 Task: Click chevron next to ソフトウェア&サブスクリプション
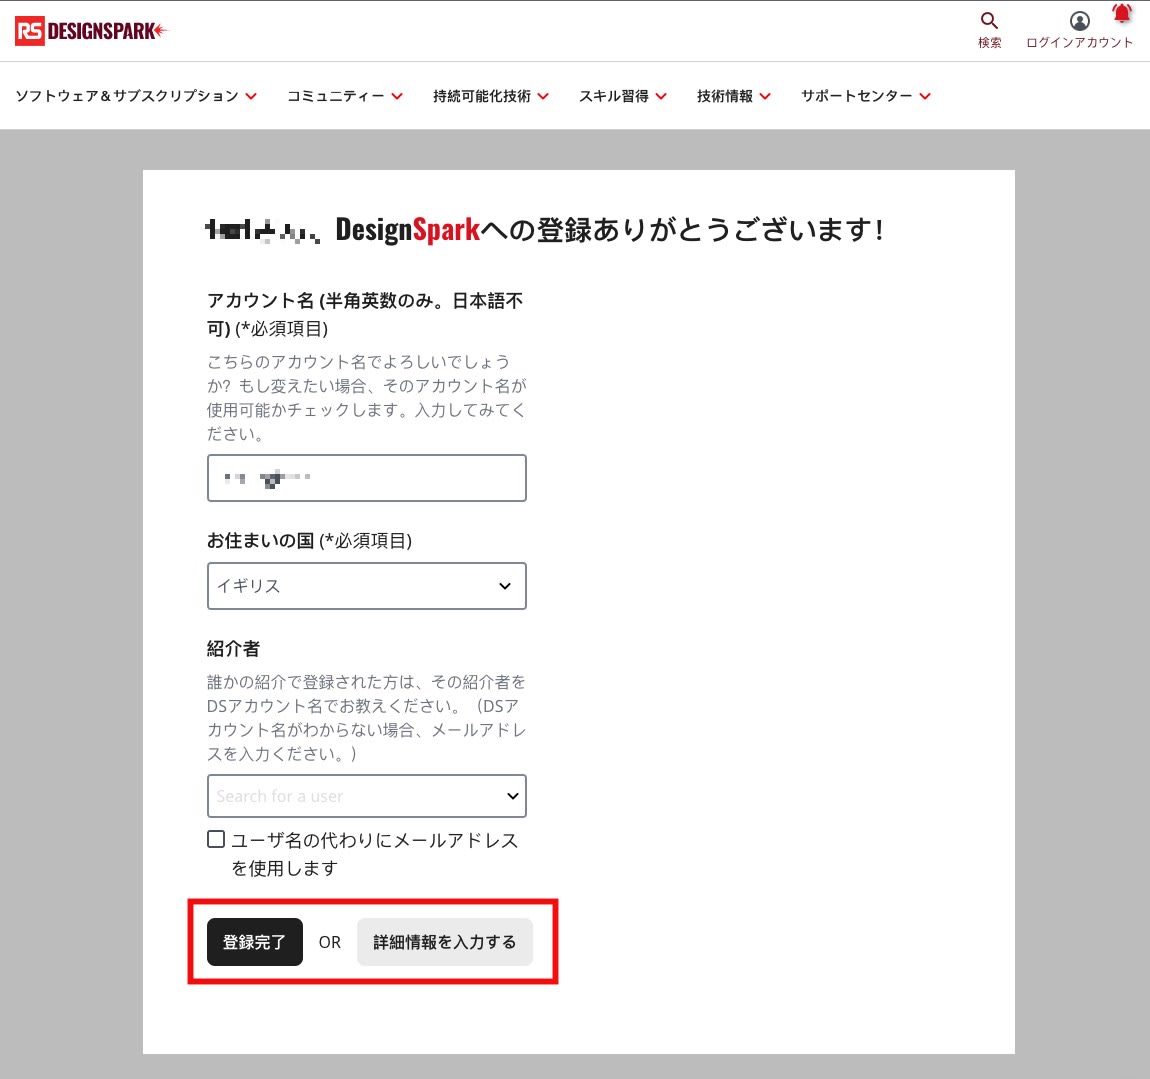251,96
